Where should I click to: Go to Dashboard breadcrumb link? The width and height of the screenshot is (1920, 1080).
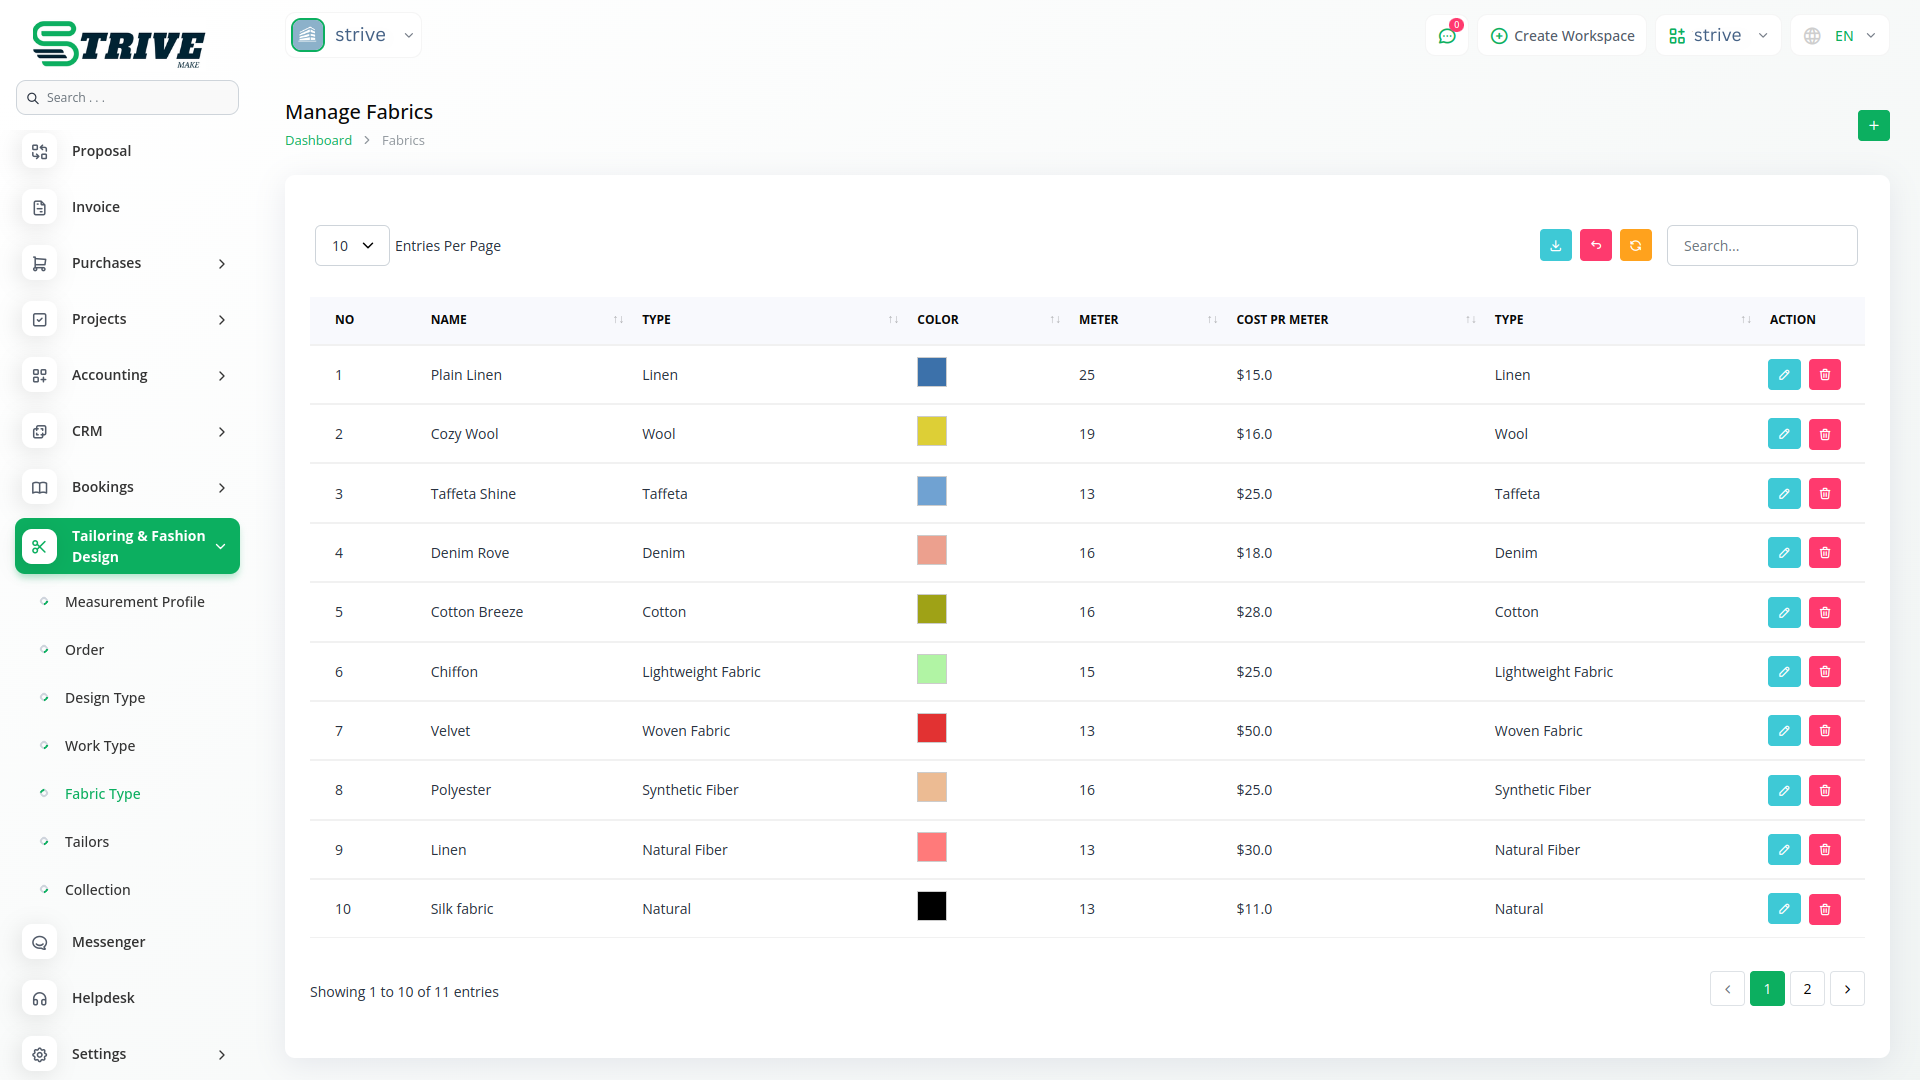[x=318, y=141]
